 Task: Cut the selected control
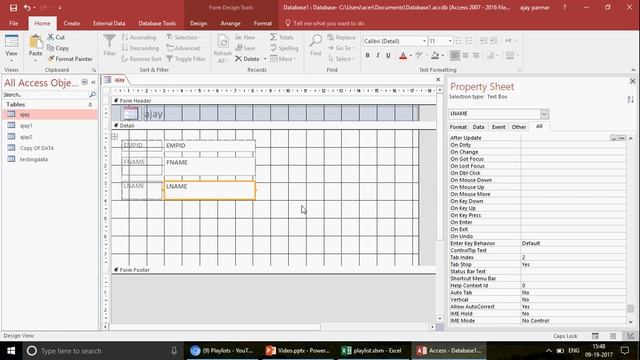[x=56, y=37]
